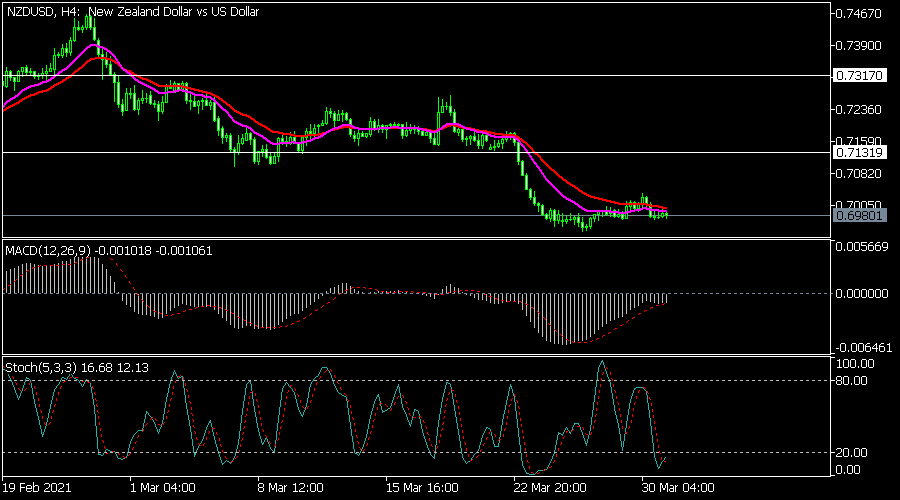Click the current price tag 0.69801

(x=857, y=215)
